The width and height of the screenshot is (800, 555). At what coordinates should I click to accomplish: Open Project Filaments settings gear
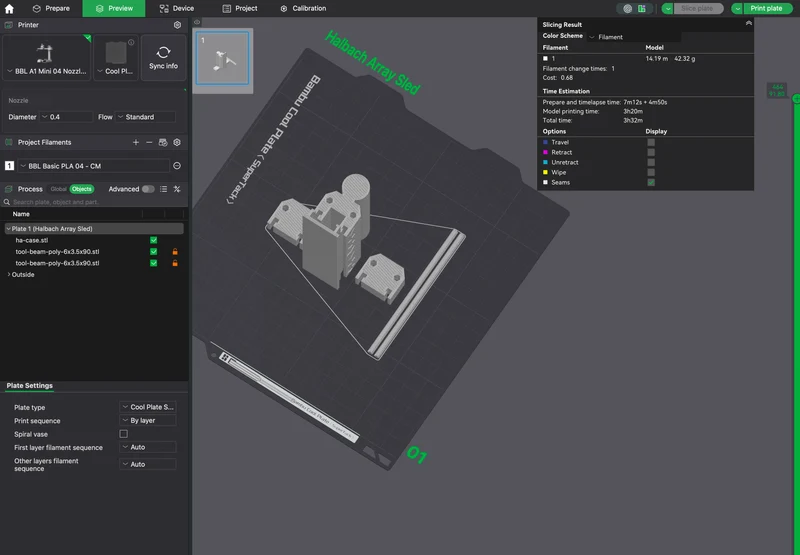177,142
